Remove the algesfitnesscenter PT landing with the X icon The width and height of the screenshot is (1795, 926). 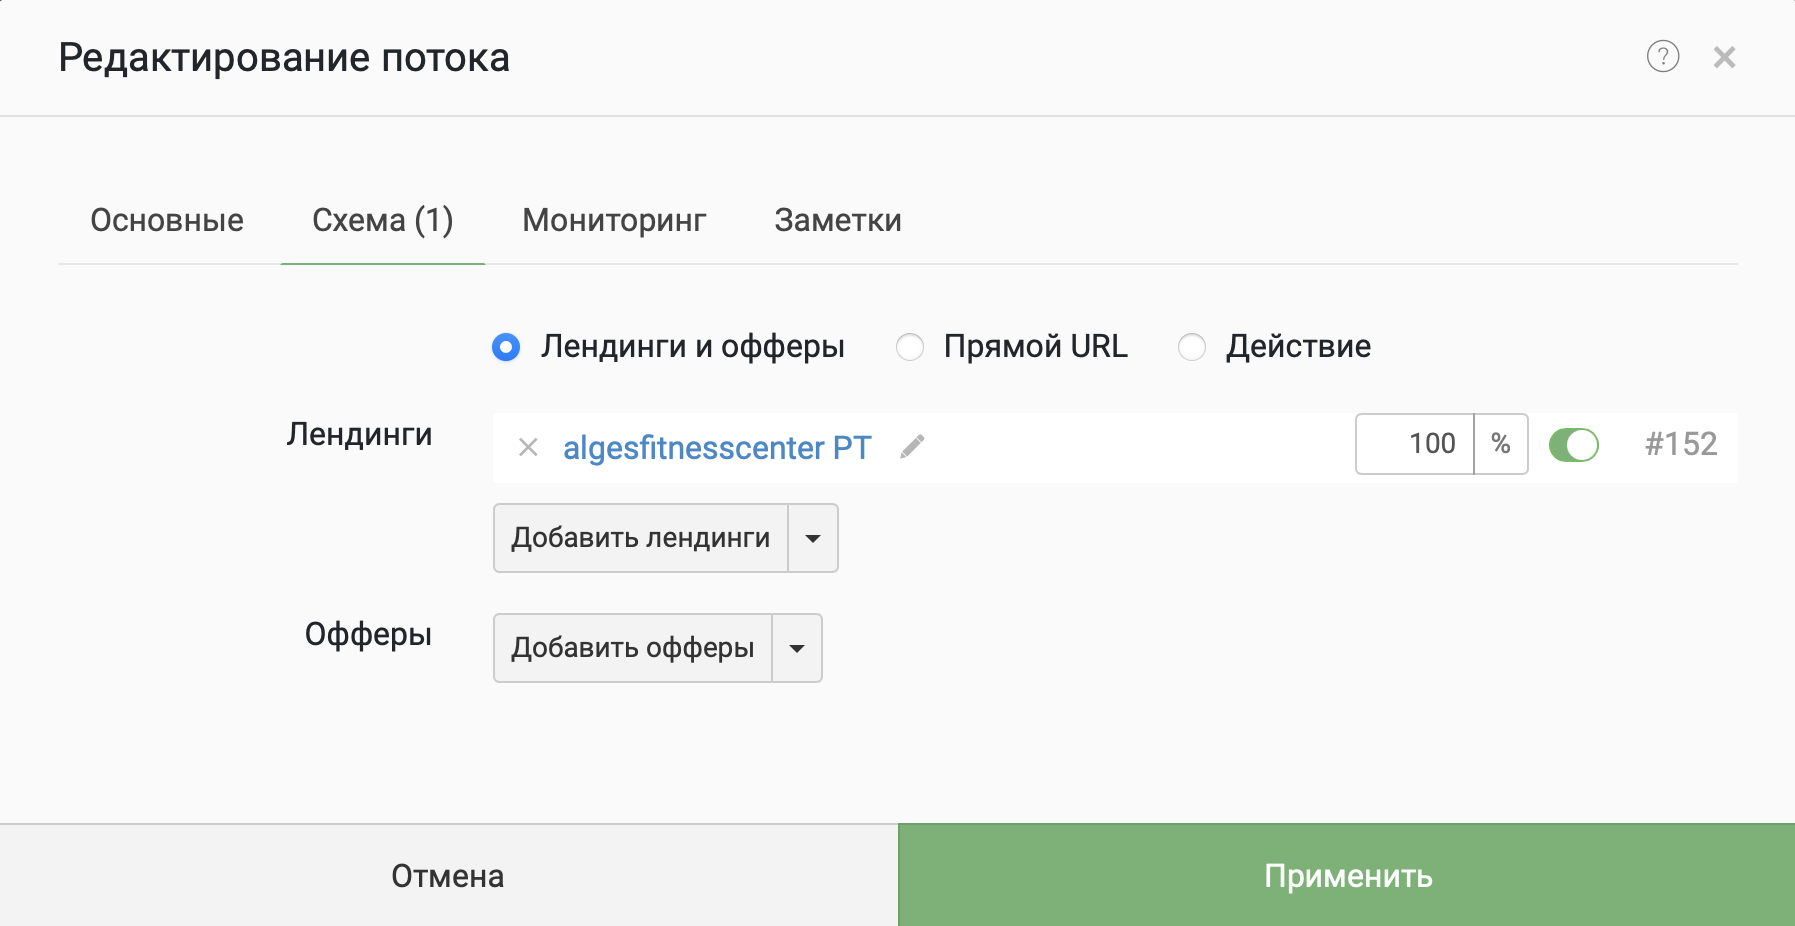point(528,447)
